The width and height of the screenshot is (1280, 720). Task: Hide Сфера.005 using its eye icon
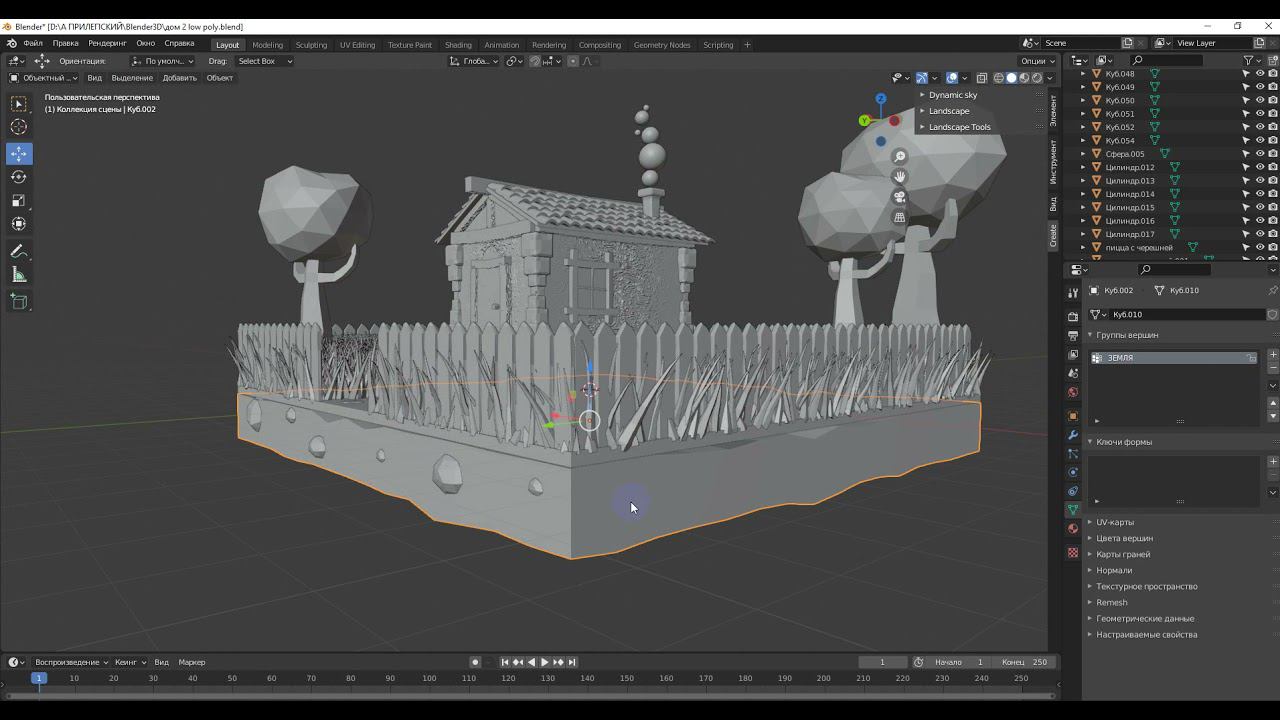pyautogui.click(x=1260, y=154)
